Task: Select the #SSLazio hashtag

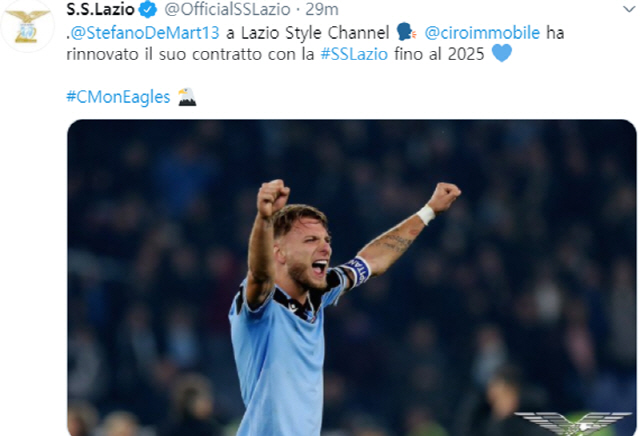Action: (354, 54)
